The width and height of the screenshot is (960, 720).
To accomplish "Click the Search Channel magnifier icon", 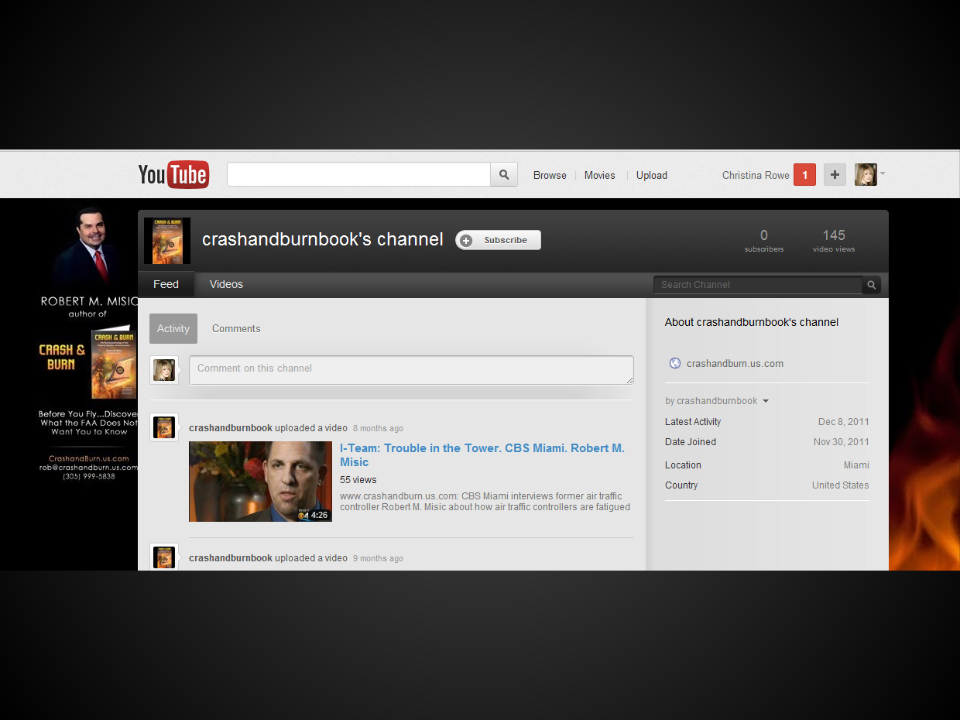I will coord(871,285).
